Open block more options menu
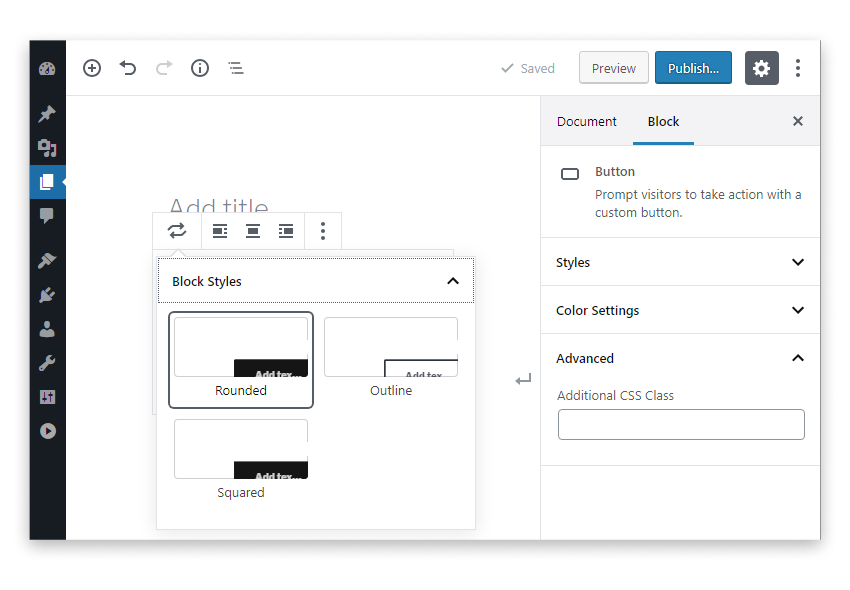Screen dimensions: 850x590 click(x=322, y=231)
